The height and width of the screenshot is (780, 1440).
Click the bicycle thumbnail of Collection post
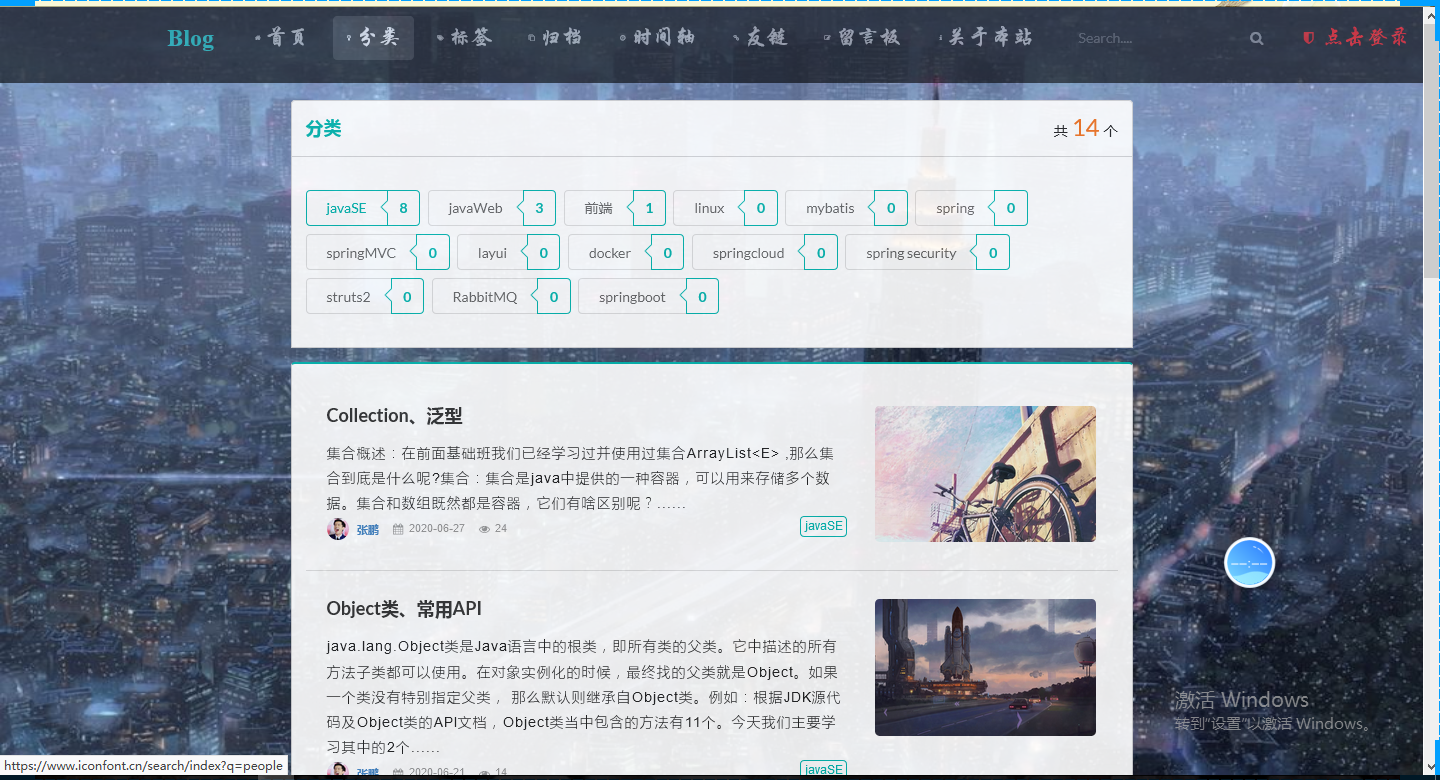pos(985,473)
